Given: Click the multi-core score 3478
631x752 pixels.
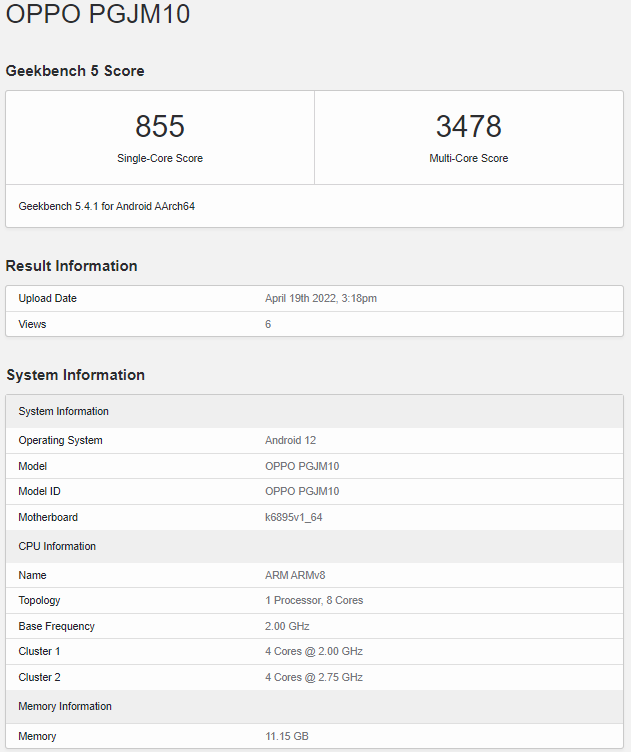Looking at the screenshot, I should point(468,126).
